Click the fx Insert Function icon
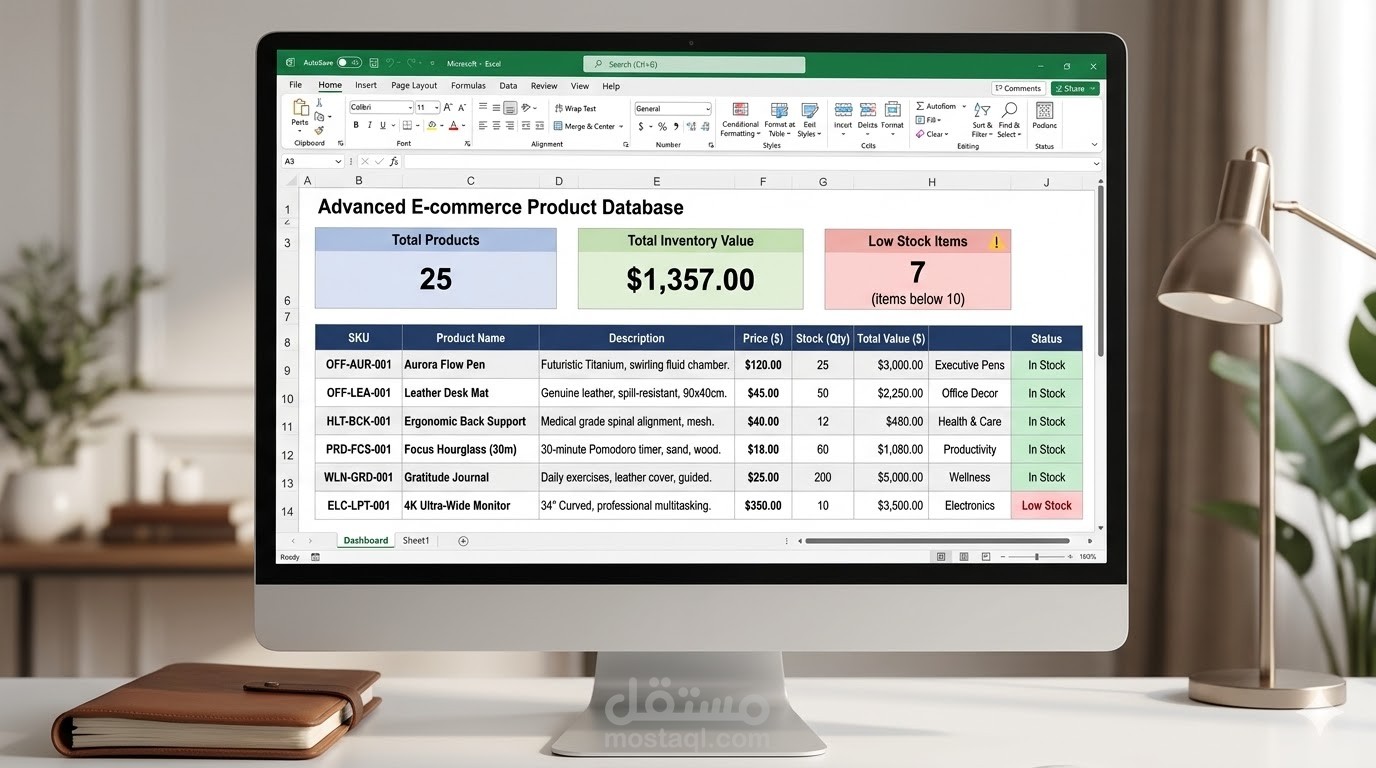 coord(393,161)
